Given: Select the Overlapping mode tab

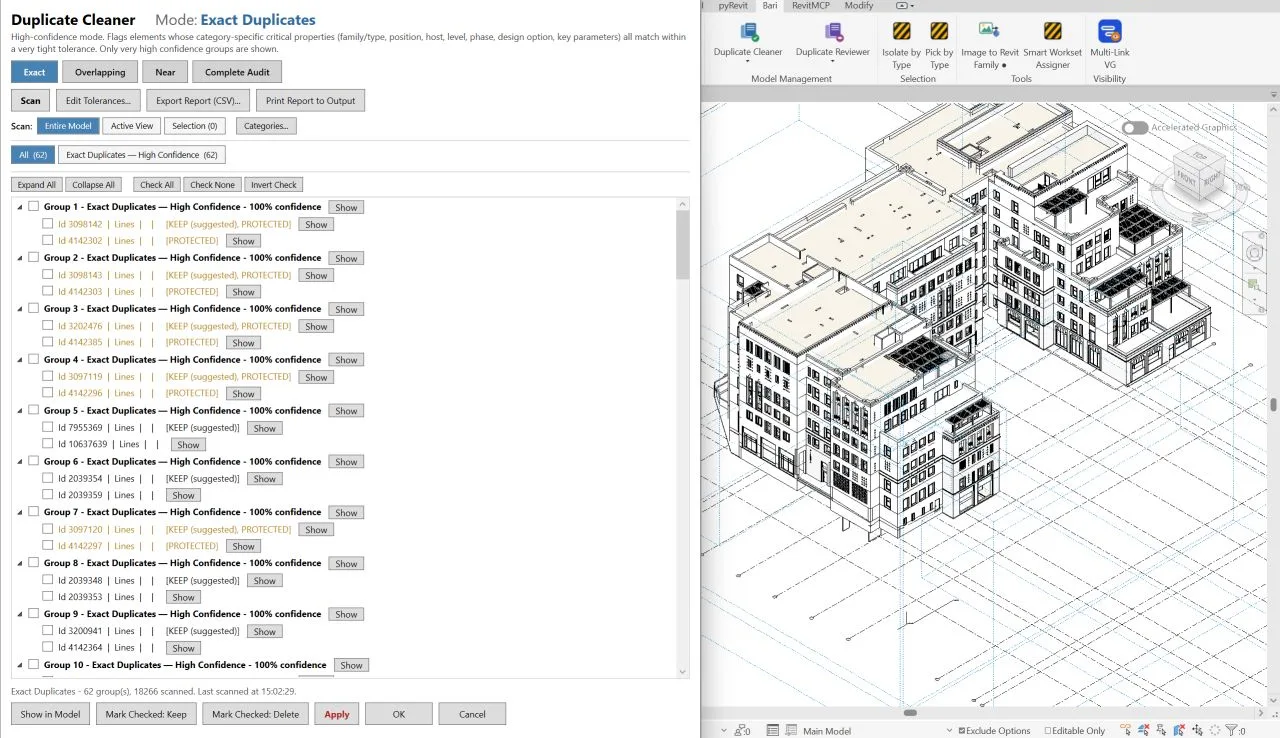Looking at the screenshot, I should tap(100, 72).
